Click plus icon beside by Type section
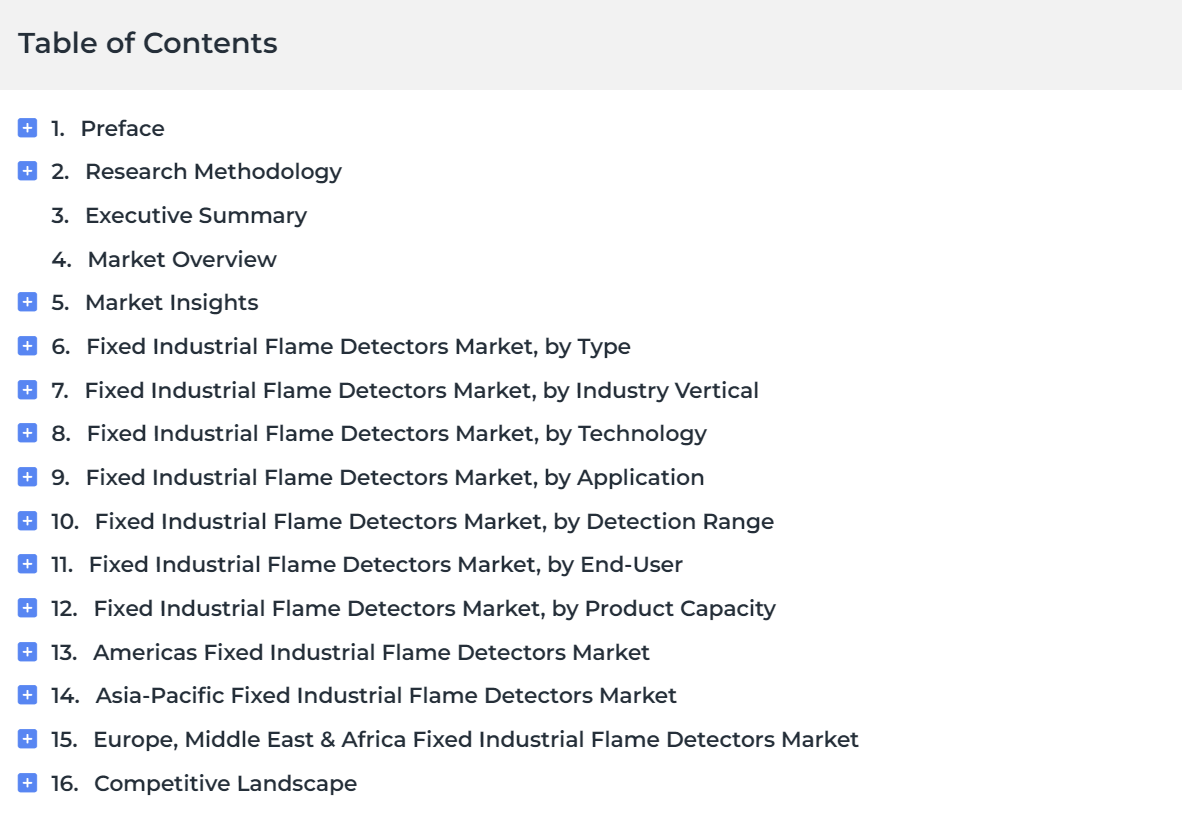The height and width of the screenshot is (813, 1182). click(27, 345)
